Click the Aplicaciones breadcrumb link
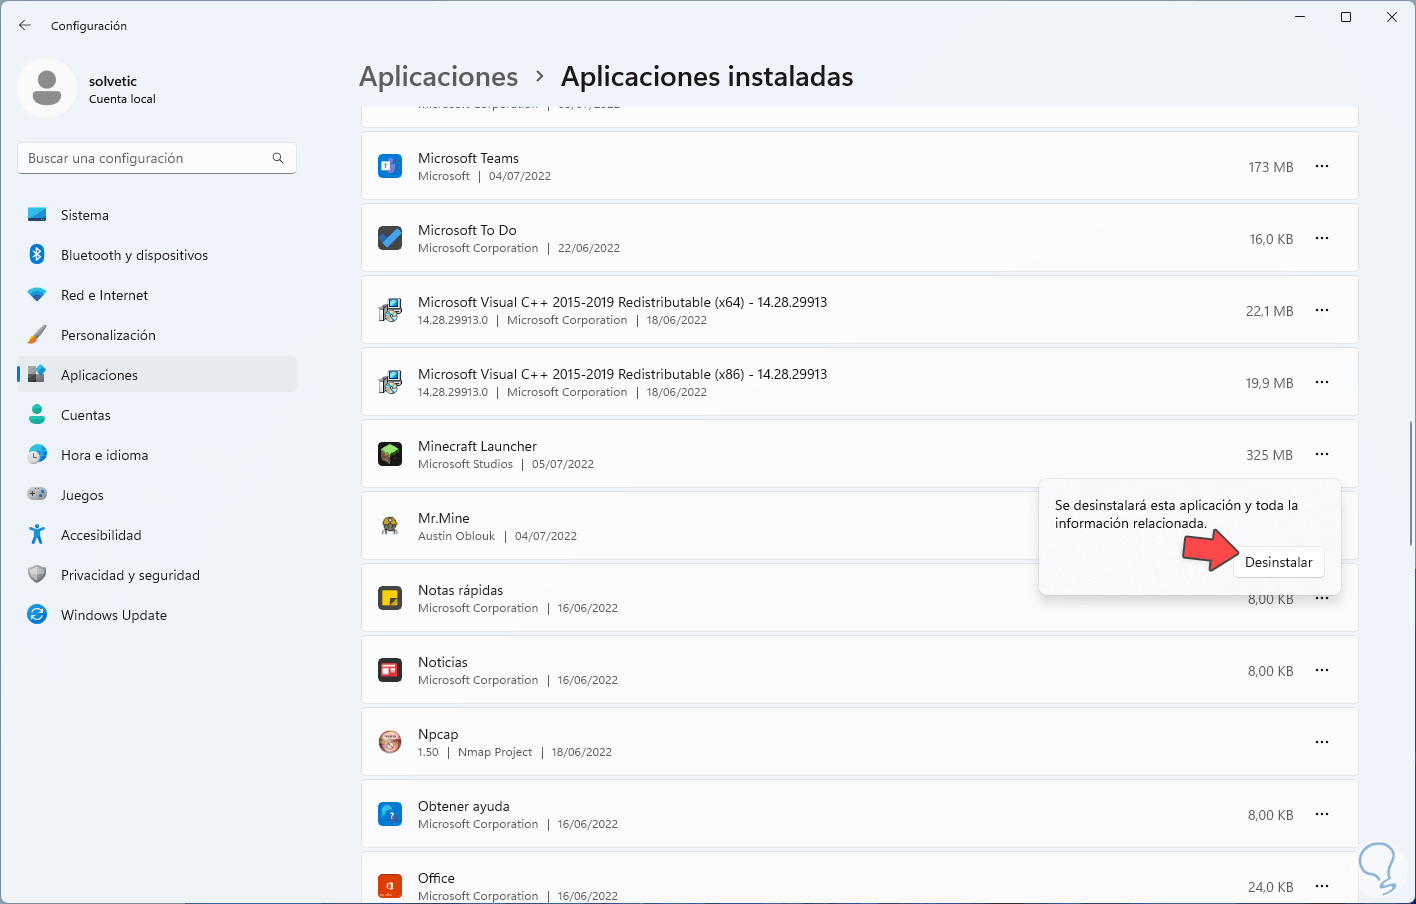 point(438,76)
